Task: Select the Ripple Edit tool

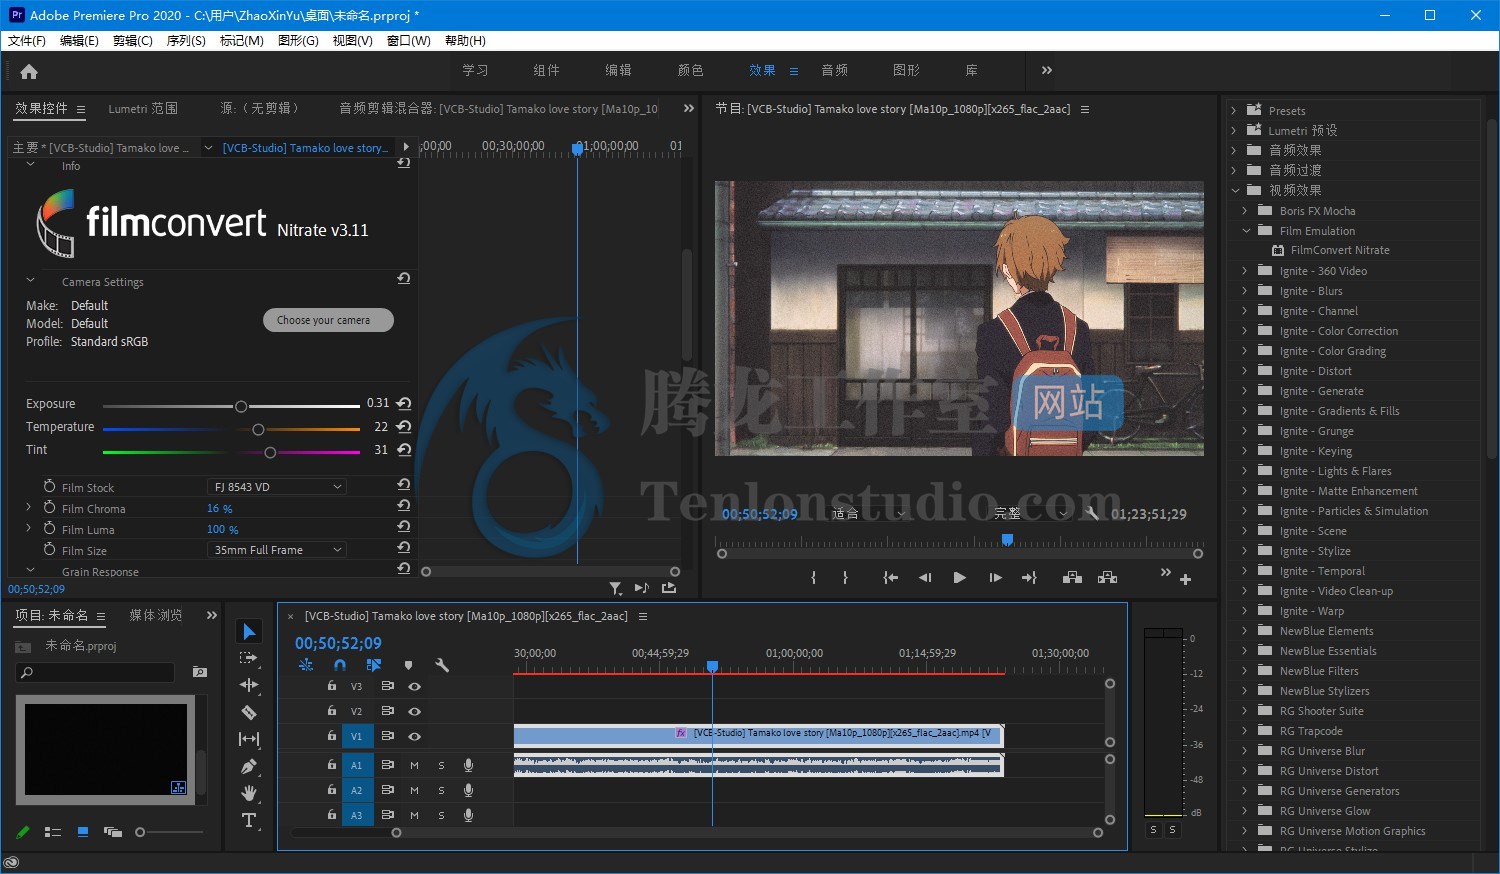Action: point(249,685)
